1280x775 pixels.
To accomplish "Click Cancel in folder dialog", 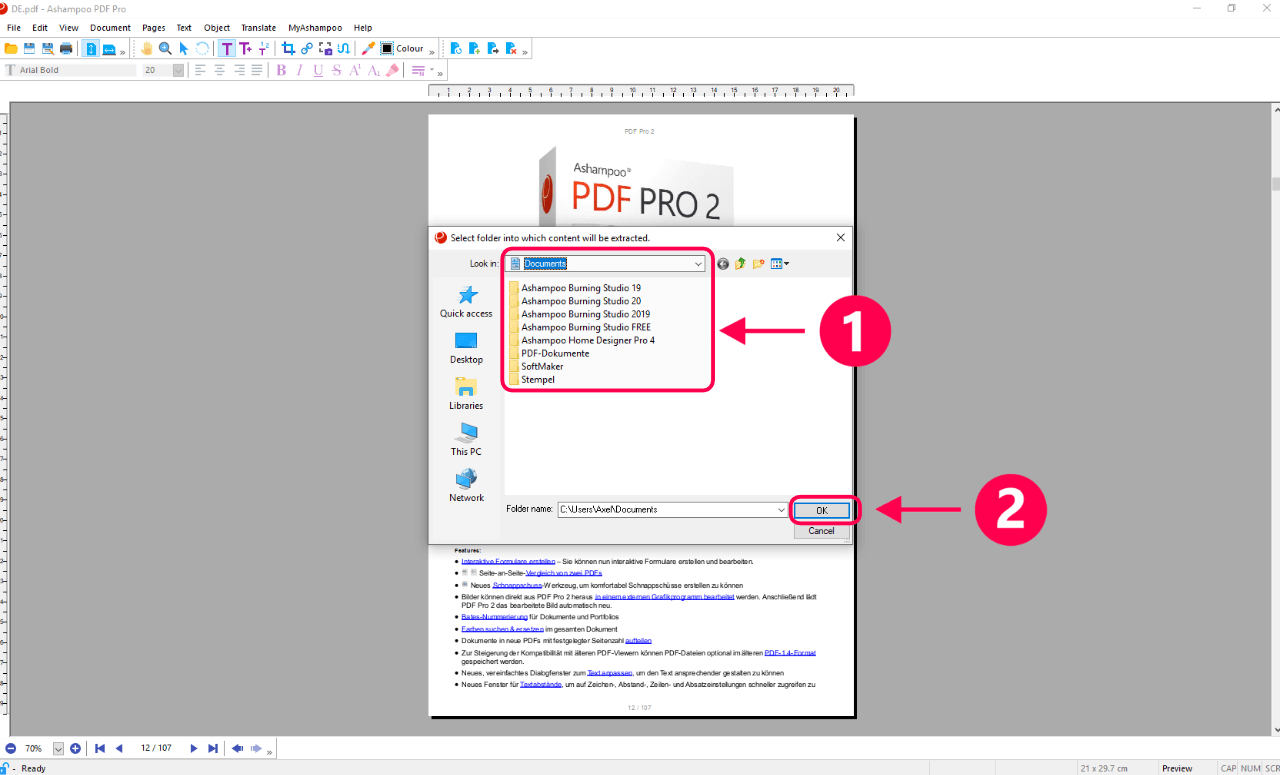I will (x=822, y=531).
